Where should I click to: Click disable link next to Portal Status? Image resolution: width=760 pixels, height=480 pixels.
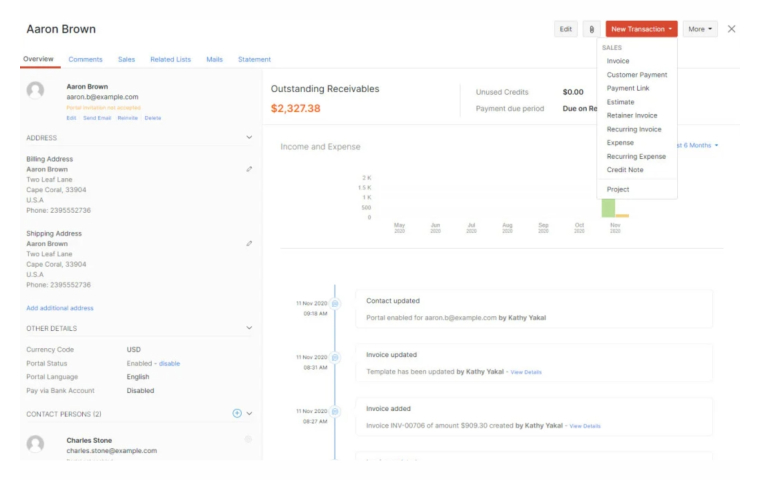click(169, 363)
